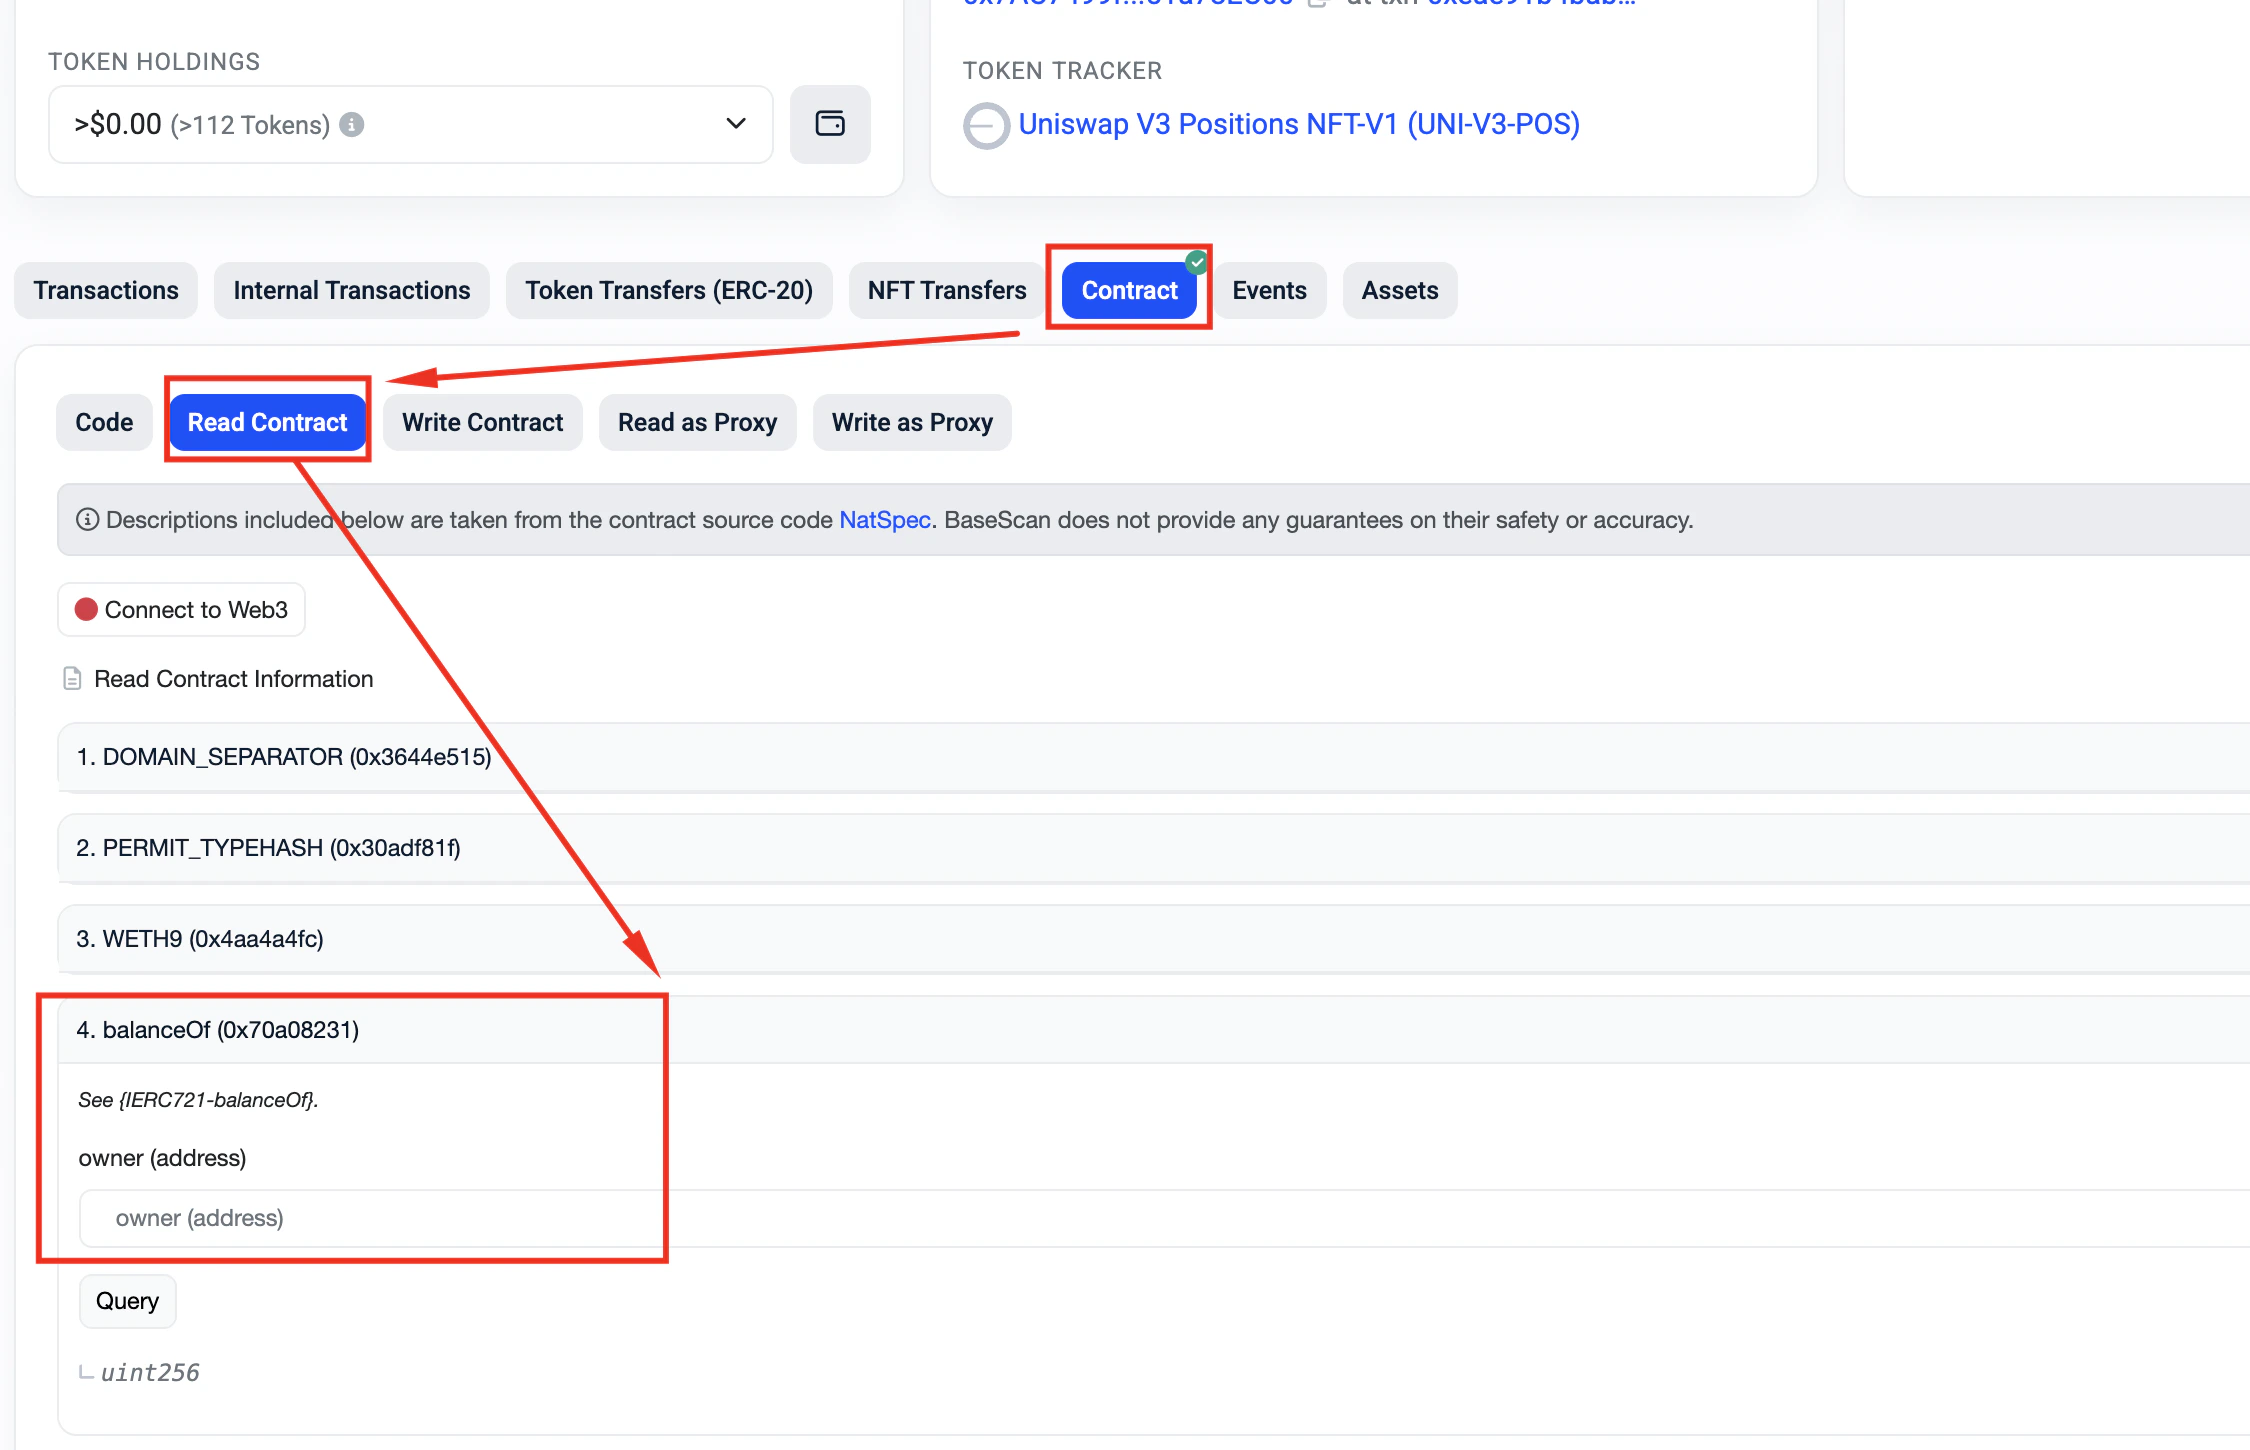Open the Token Holdings value dropdown

[735, 124]
